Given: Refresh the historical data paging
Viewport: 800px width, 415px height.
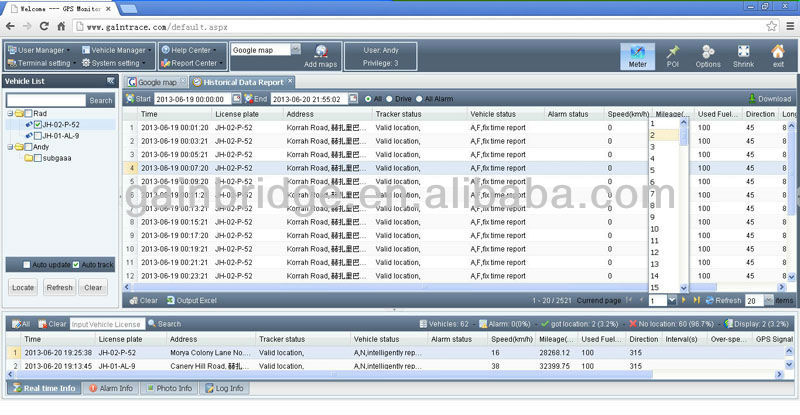Looking at the screenshot, I should [723, 300].
